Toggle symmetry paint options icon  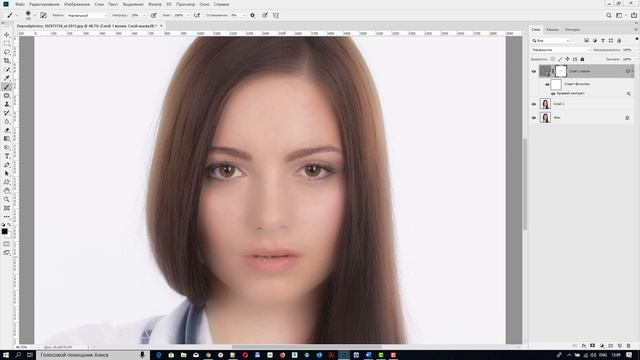point(276,15)
